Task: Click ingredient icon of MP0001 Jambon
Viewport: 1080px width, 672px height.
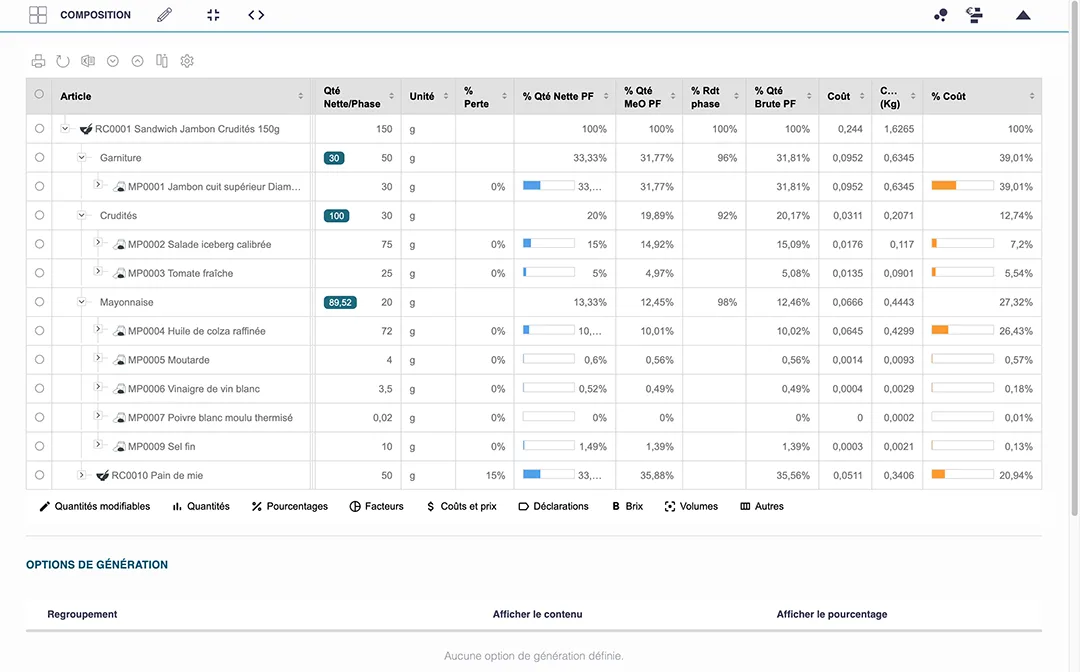Action: (x=119, y=187)
